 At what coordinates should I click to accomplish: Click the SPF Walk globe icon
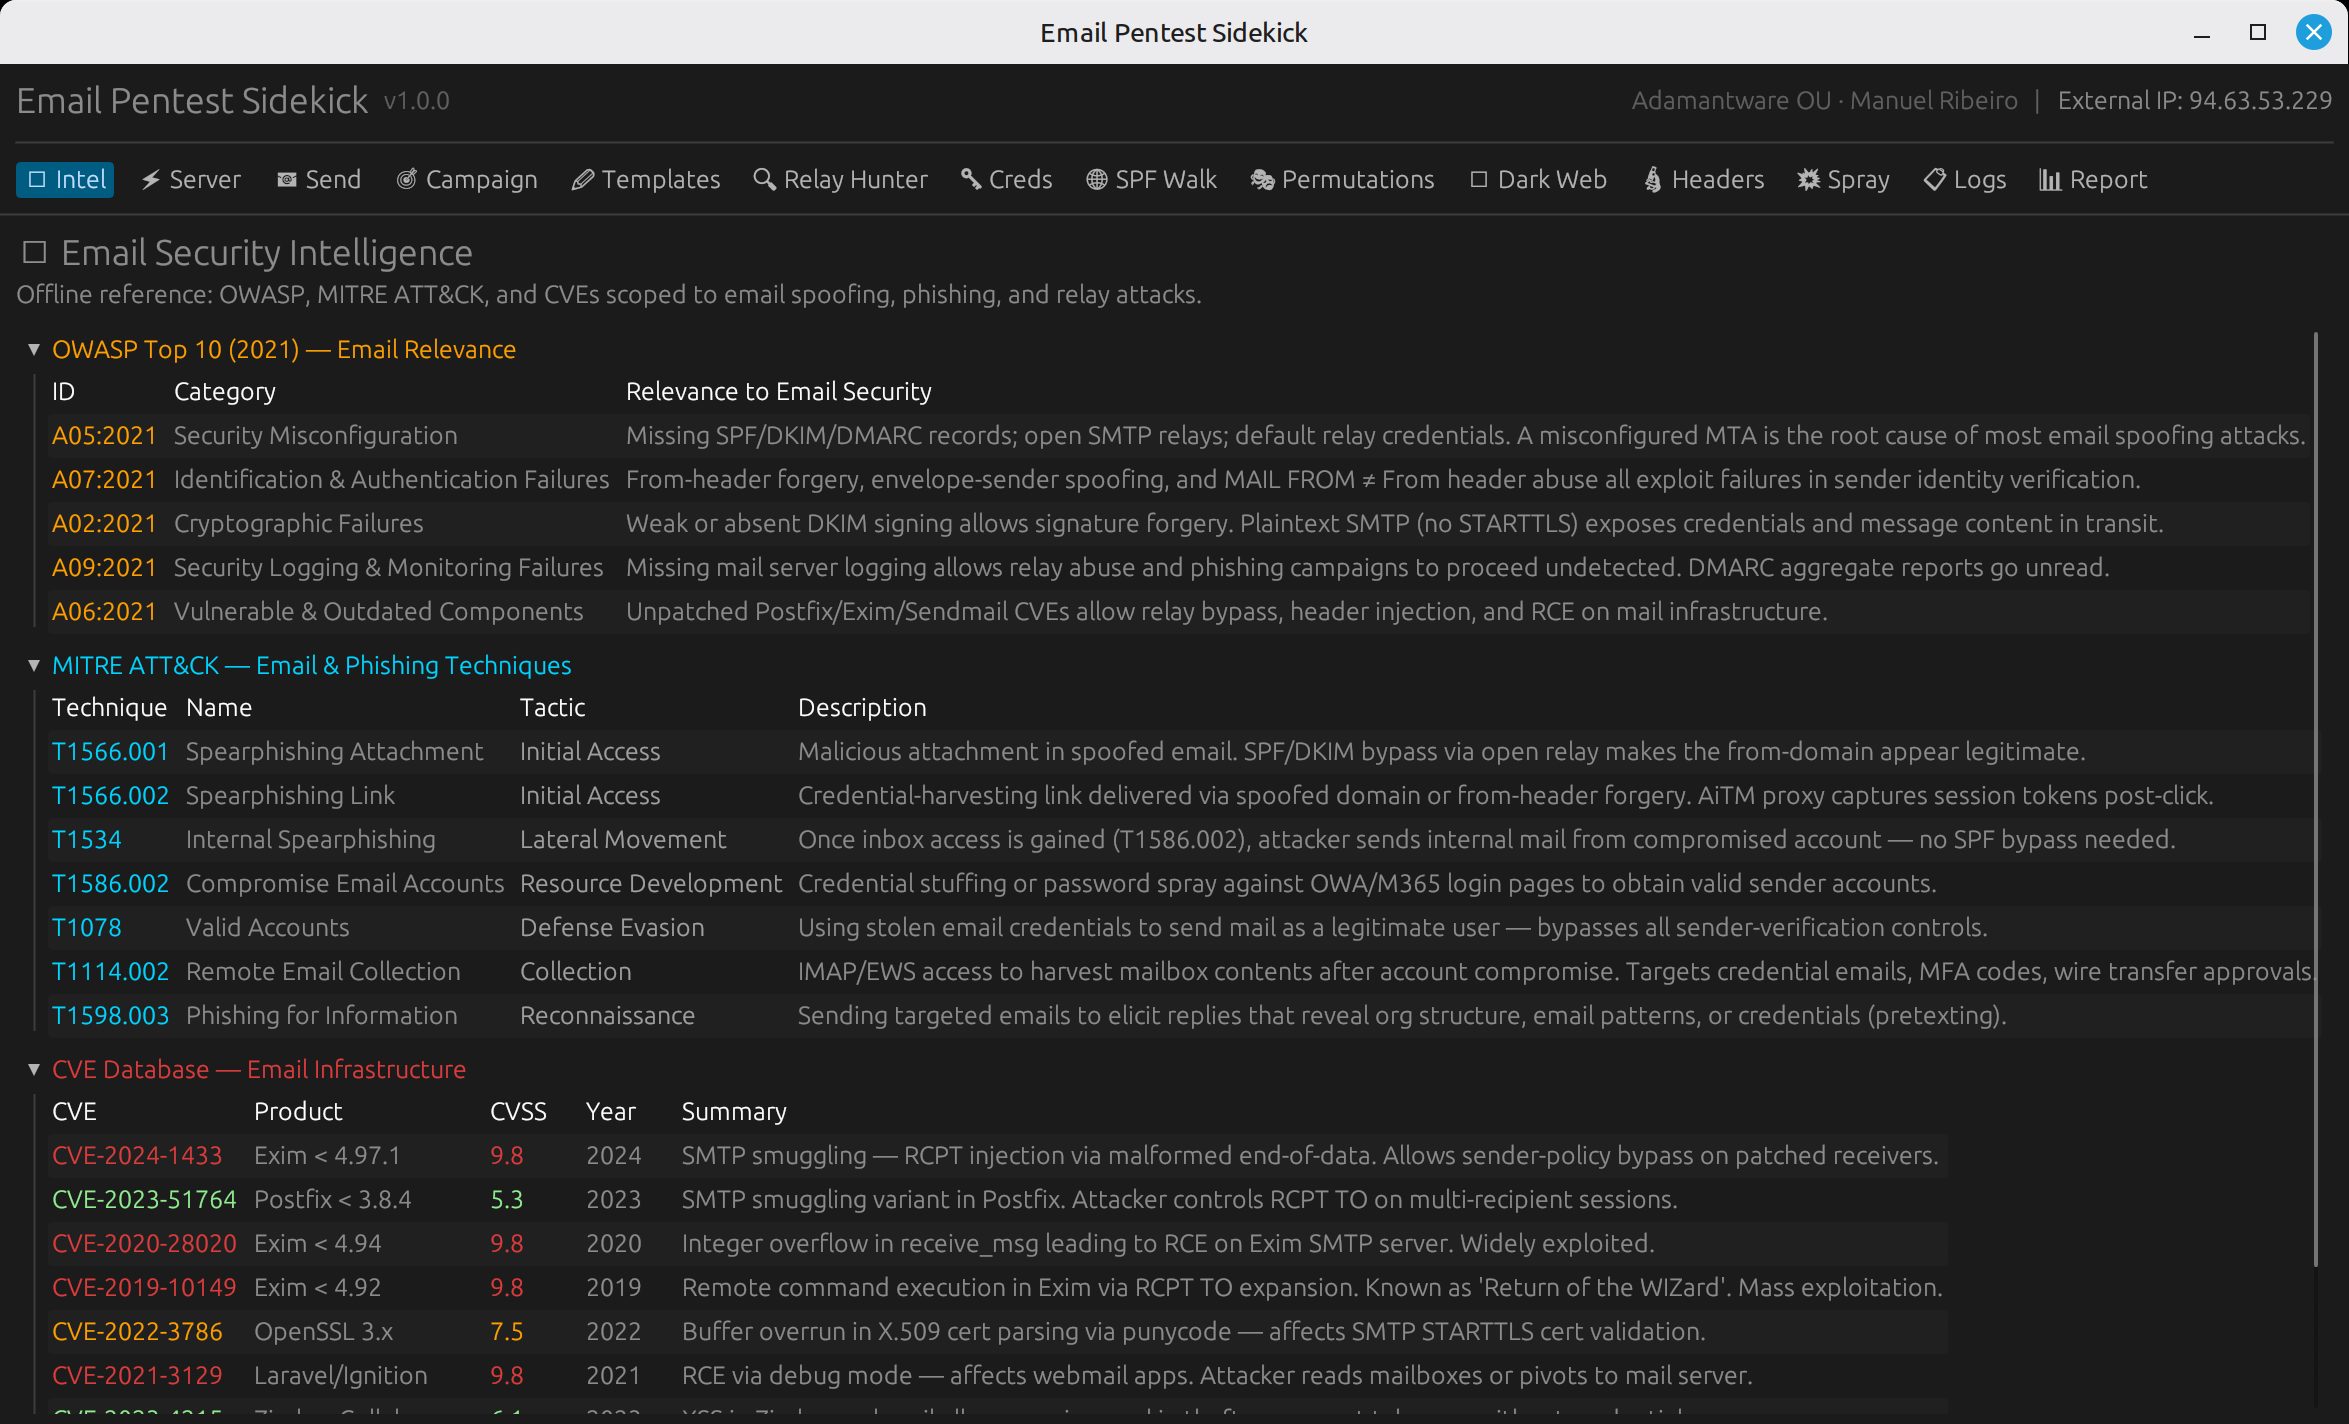coord(1097,180)
